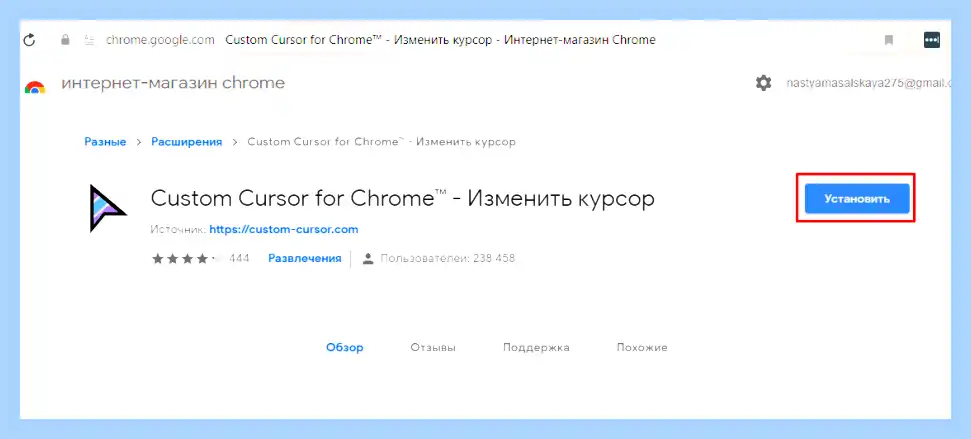Reload the page with the refresh icon
Viewport: 971px width, 439px height.
[x=29, y=40]
